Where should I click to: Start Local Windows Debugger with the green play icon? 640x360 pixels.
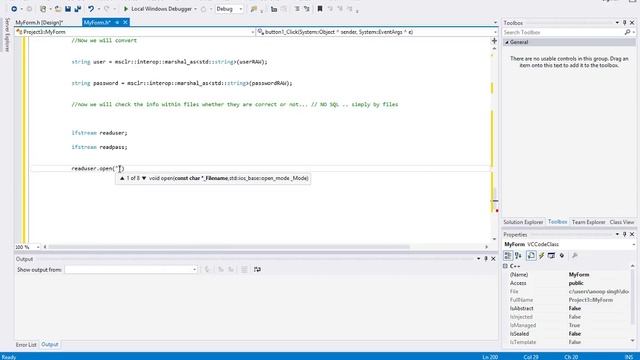tap(126, 9)
